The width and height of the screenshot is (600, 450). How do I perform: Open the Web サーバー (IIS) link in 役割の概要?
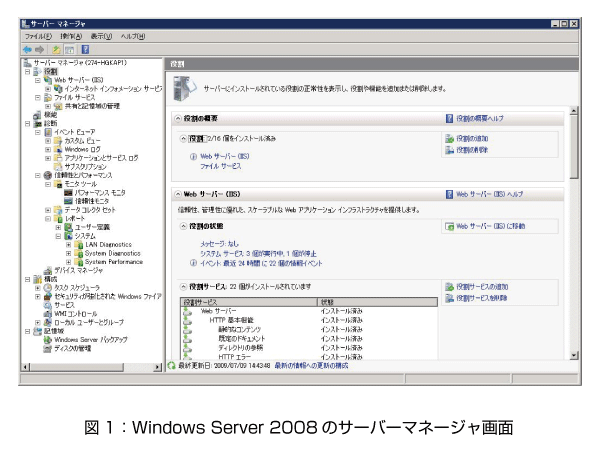[225, 156]
